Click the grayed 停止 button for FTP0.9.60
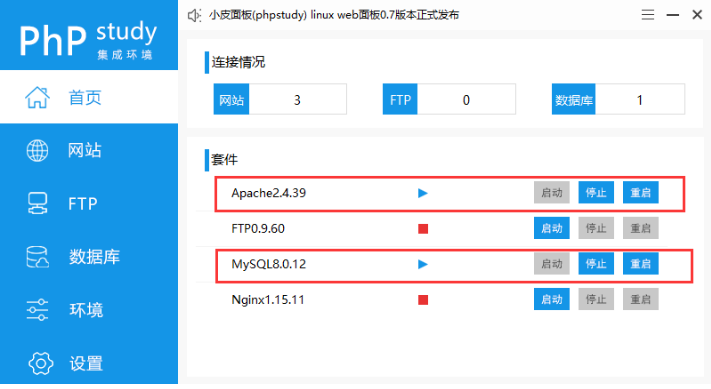Screen dimensions: 711x389 596,228
